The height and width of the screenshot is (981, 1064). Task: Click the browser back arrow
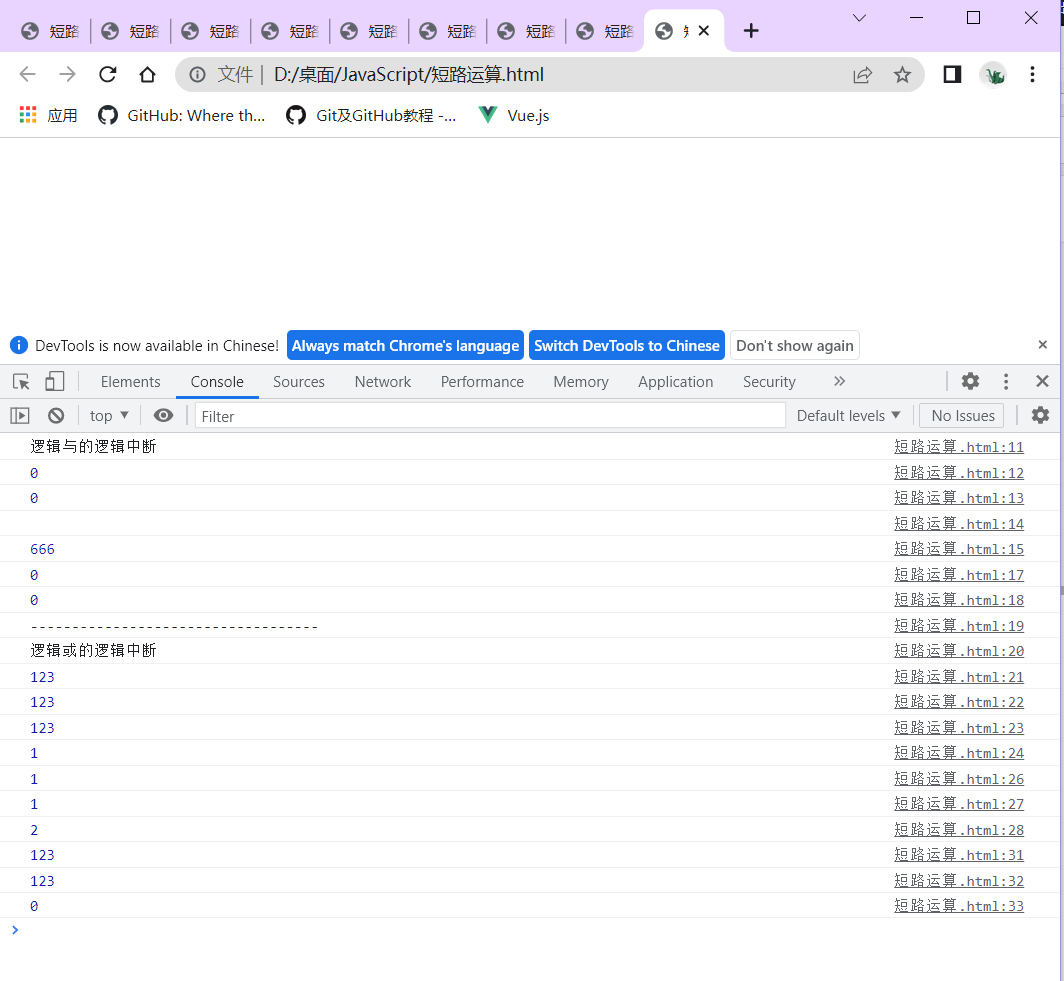point(27,75)
